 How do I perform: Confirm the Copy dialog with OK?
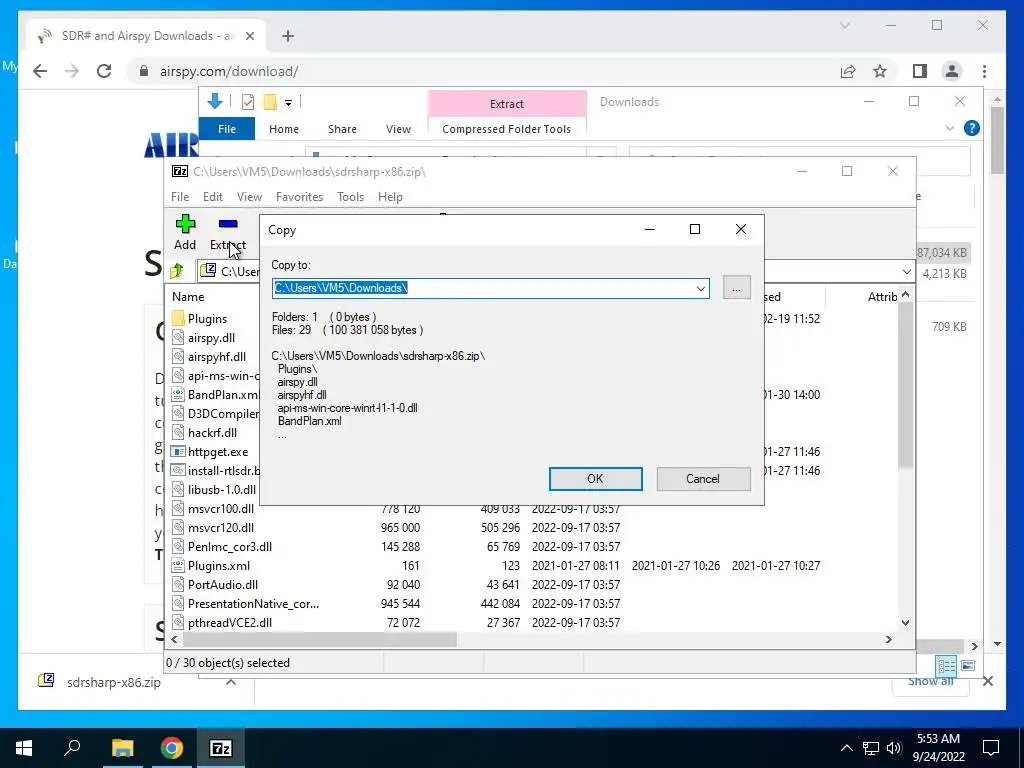point(595,479)
